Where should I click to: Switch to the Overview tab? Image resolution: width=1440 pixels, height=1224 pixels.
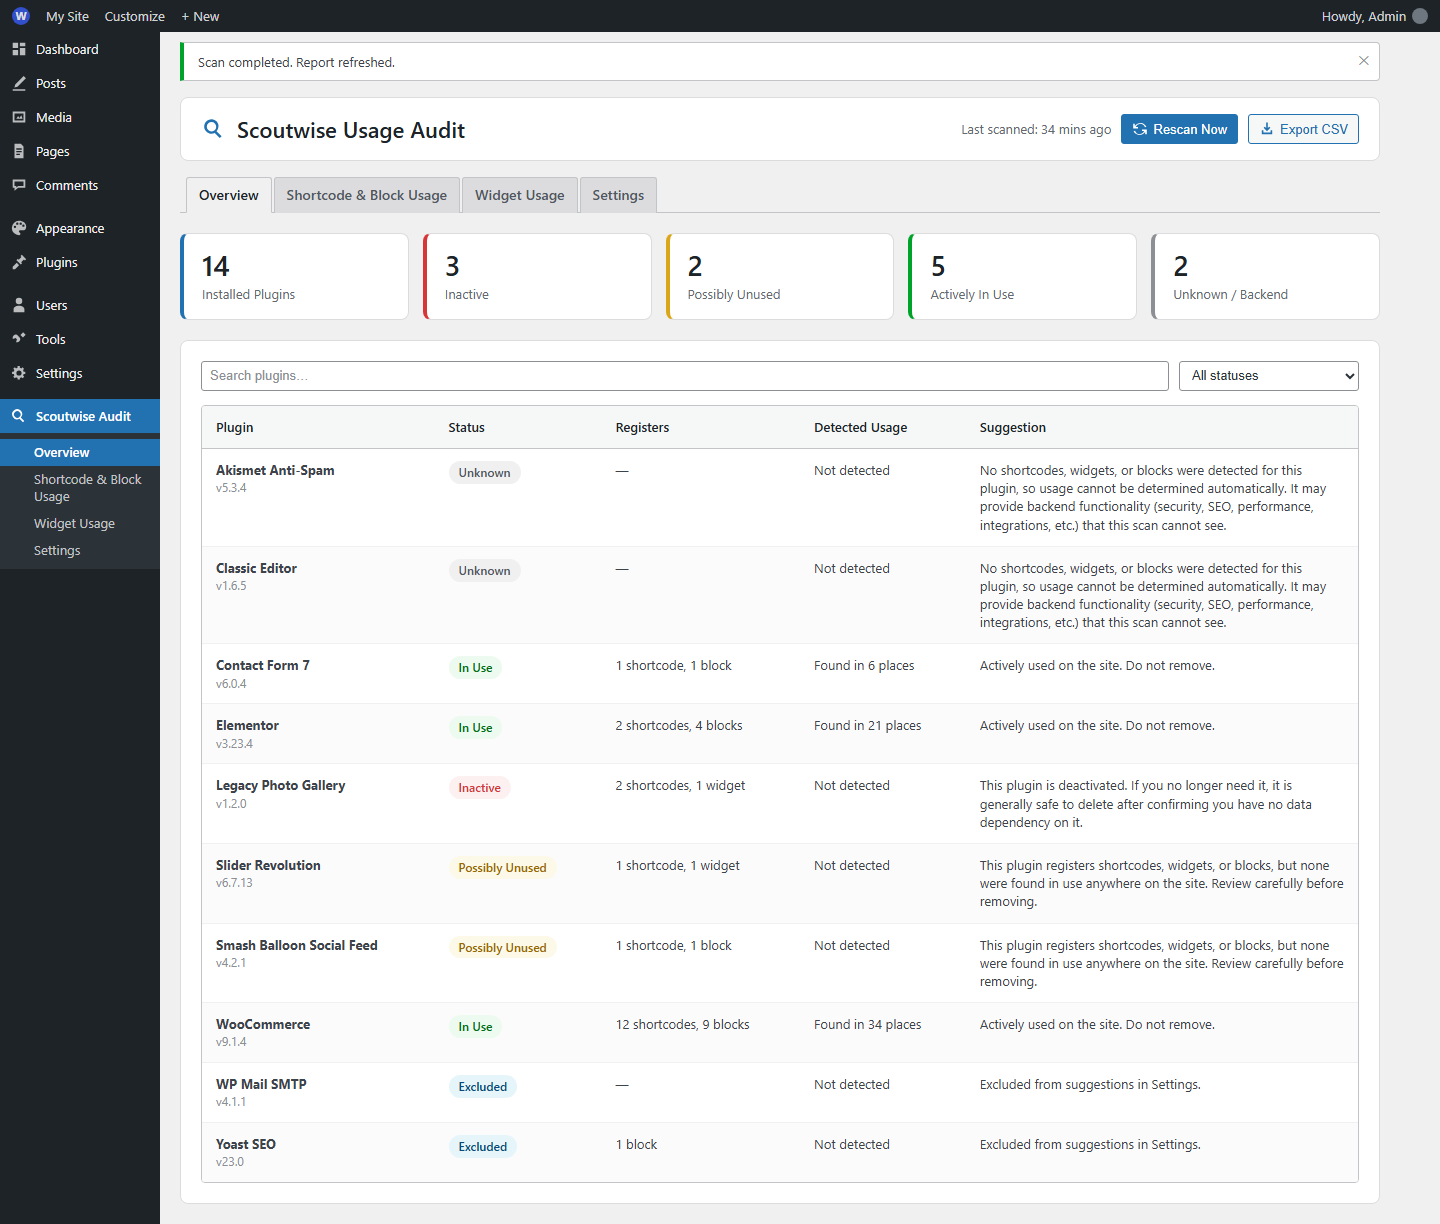pos(229,195)
